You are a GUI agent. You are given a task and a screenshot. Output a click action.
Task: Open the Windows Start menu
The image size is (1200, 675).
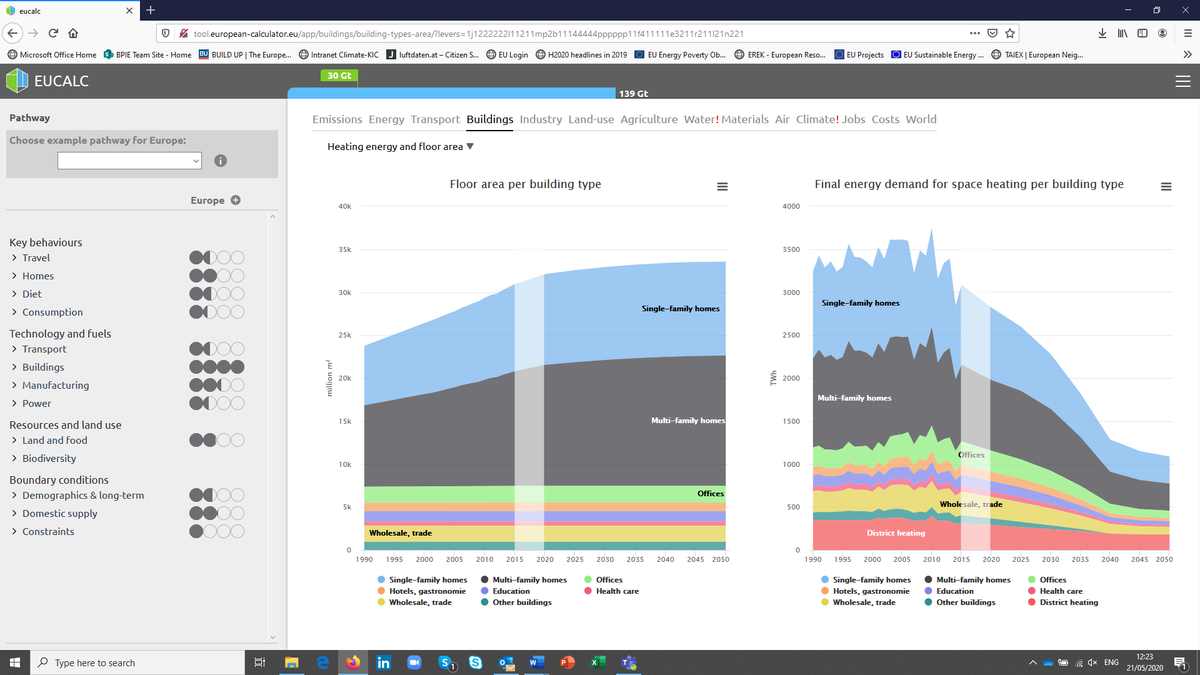point(15,662)
